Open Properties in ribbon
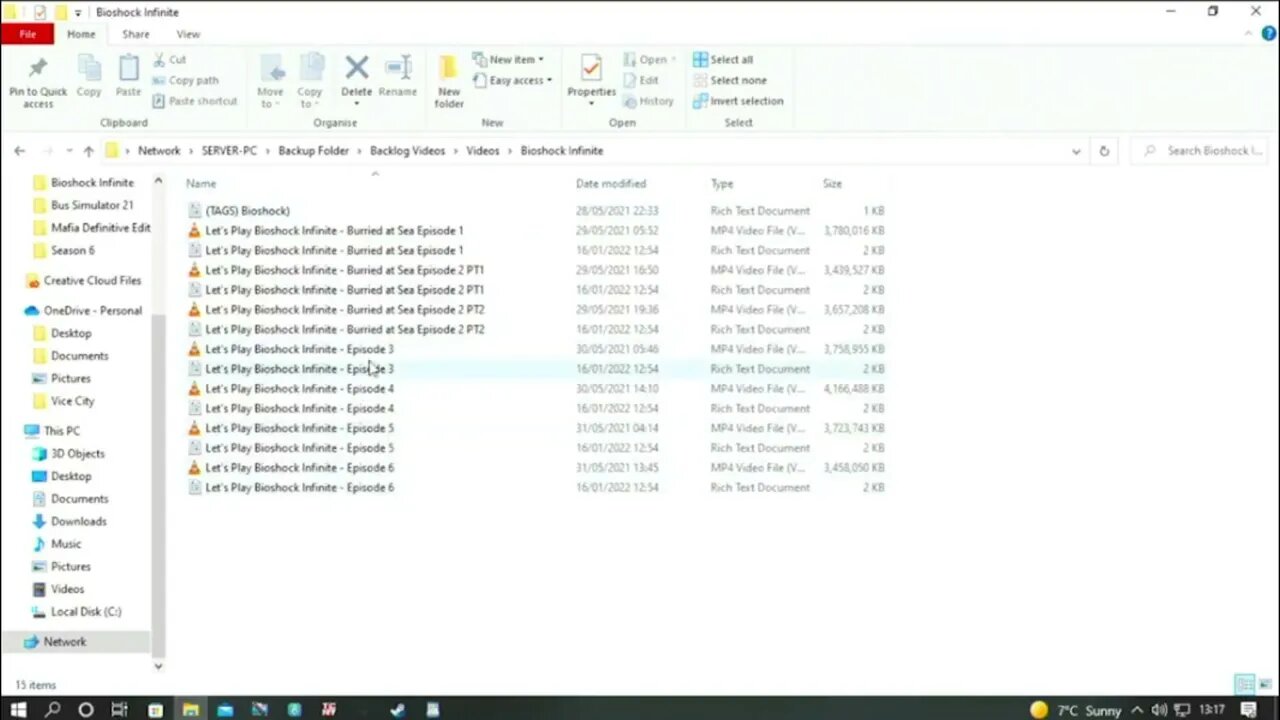The height and width of the screenshot is (720, 1280). 591,80
